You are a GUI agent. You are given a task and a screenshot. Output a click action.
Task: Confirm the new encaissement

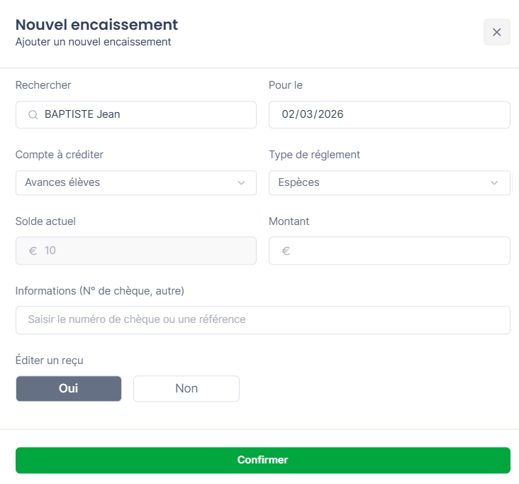pyautogui.click(x=263, y=460)
